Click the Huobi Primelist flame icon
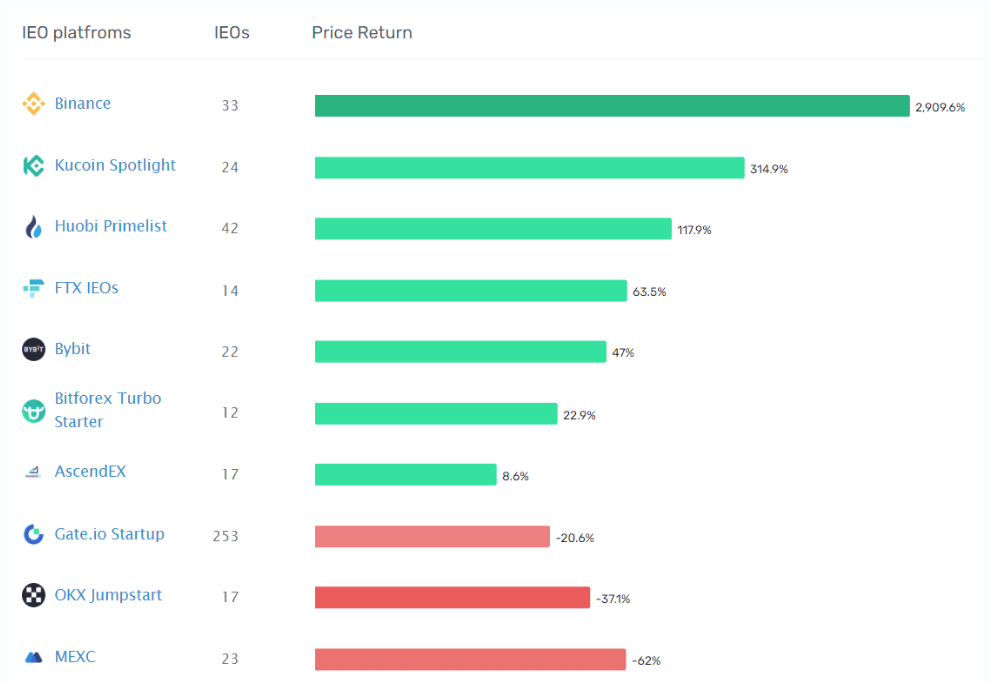Viewport: 990px width, 684px height. click(x=33, y=227)
